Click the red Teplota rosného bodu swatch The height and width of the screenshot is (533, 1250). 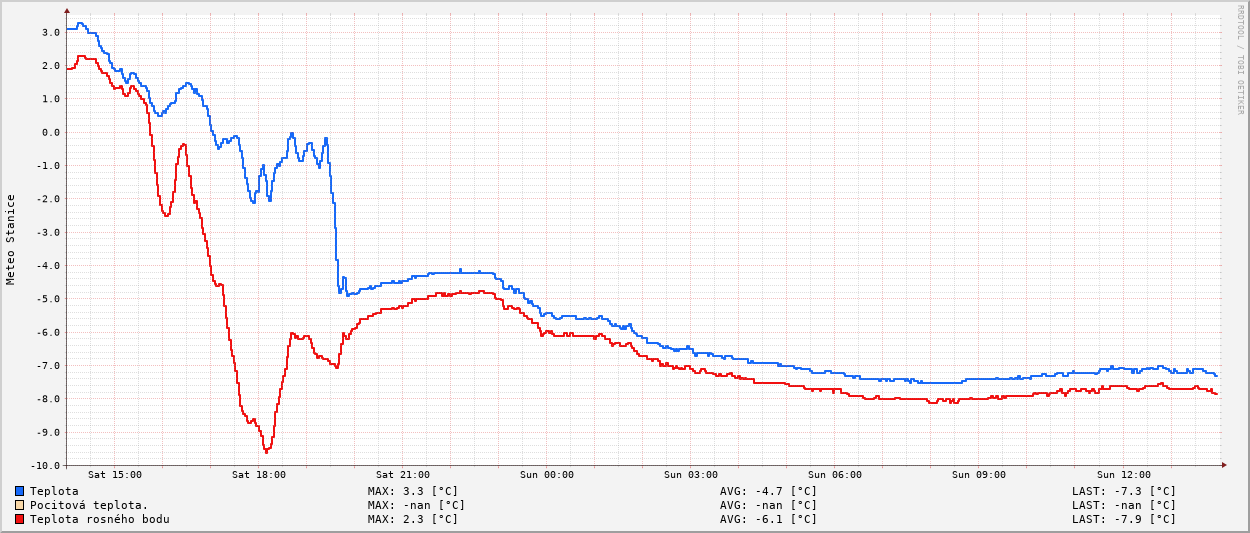point(19,519)
